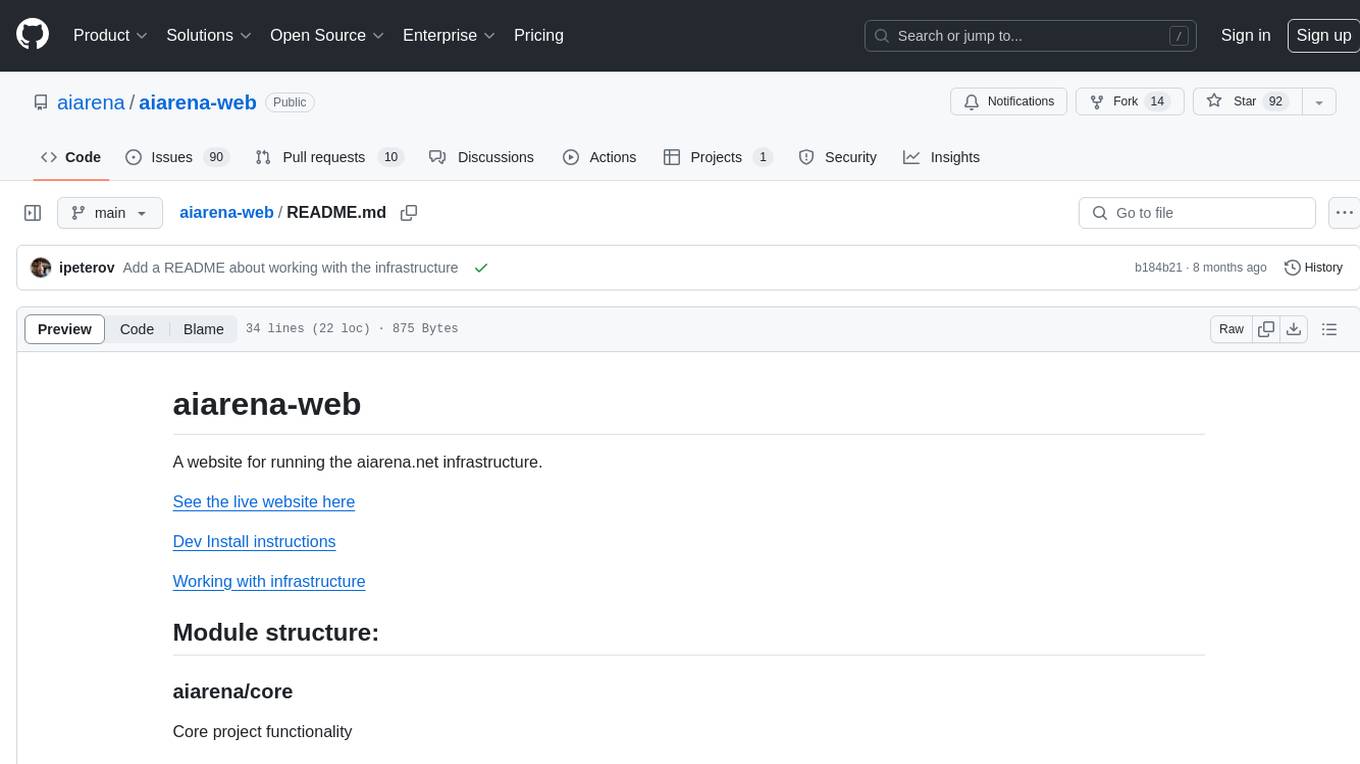Open the Dev Install instructions link
The height and width of the screenshot is (764, 1360).
[254, 542]
